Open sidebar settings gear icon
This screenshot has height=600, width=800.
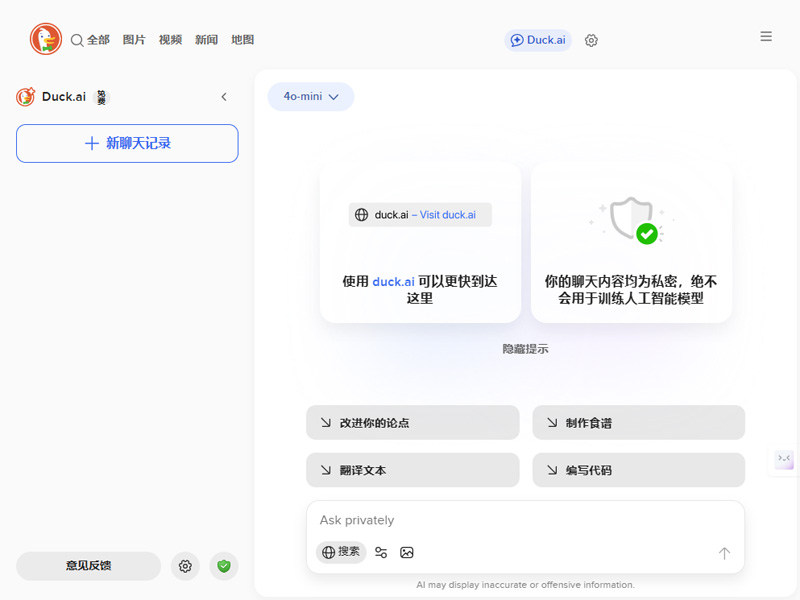(x=185, y=566)
